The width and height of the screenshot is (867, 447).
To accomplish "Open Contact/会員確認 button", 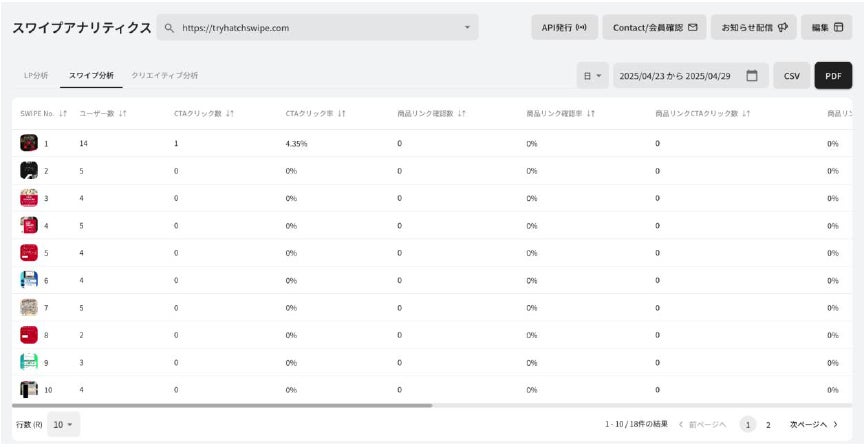I will click(655, 28).
